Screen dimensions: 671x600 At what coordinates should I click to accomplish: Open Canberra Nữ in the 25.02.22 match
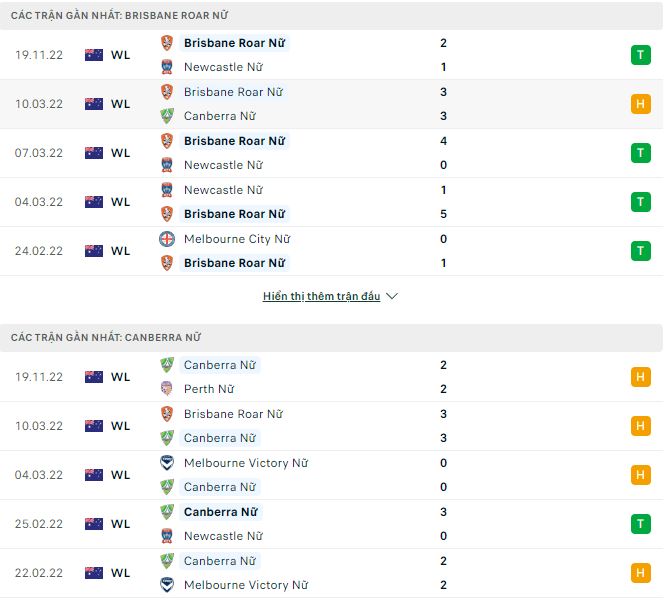[x=221, y=512]
